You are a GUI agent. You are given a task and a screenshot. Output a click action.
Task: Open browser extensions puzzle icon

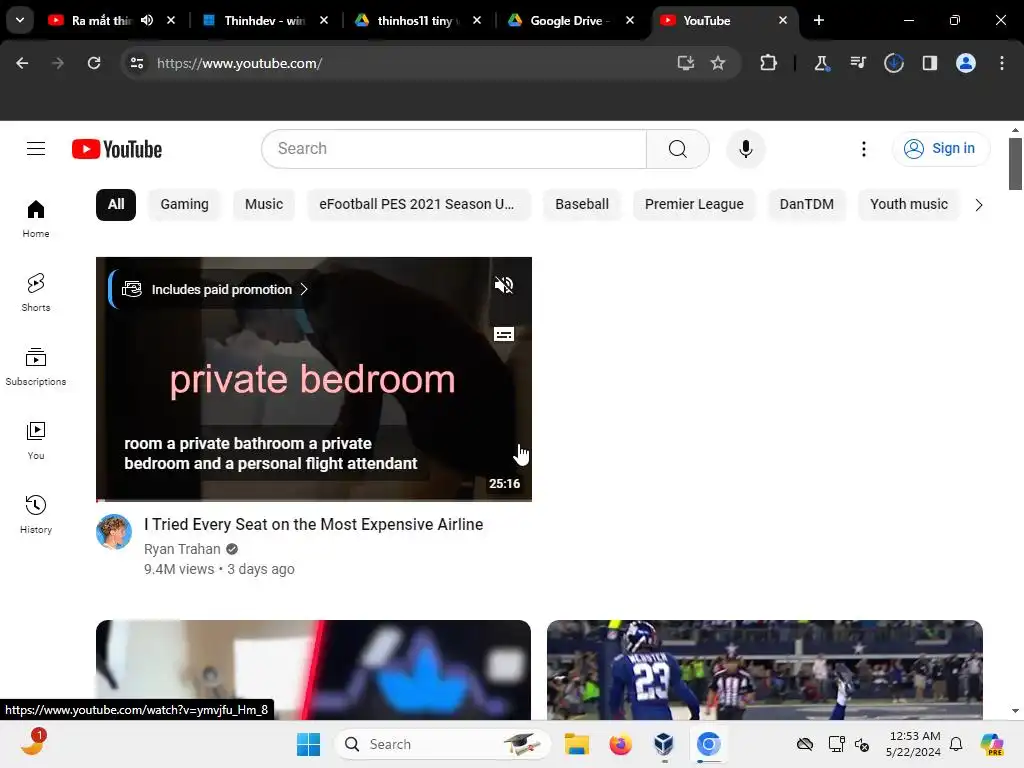tap(768, 63)
